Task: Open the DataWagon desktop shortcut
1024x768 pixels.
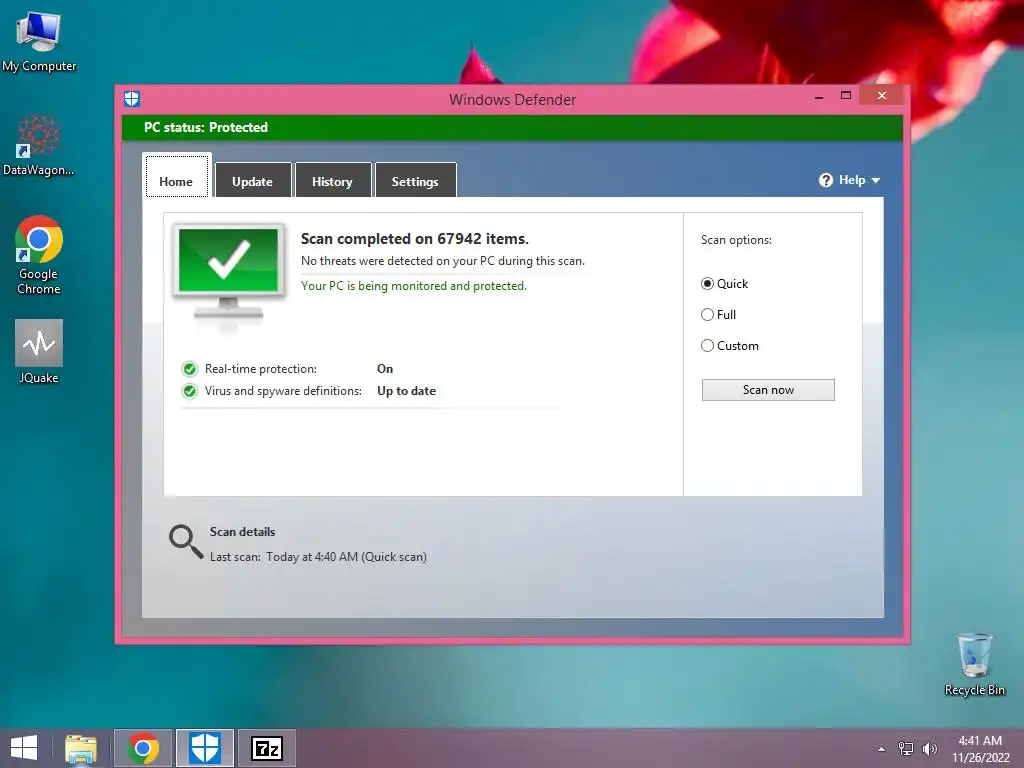Action: click(x=39, y=145)
